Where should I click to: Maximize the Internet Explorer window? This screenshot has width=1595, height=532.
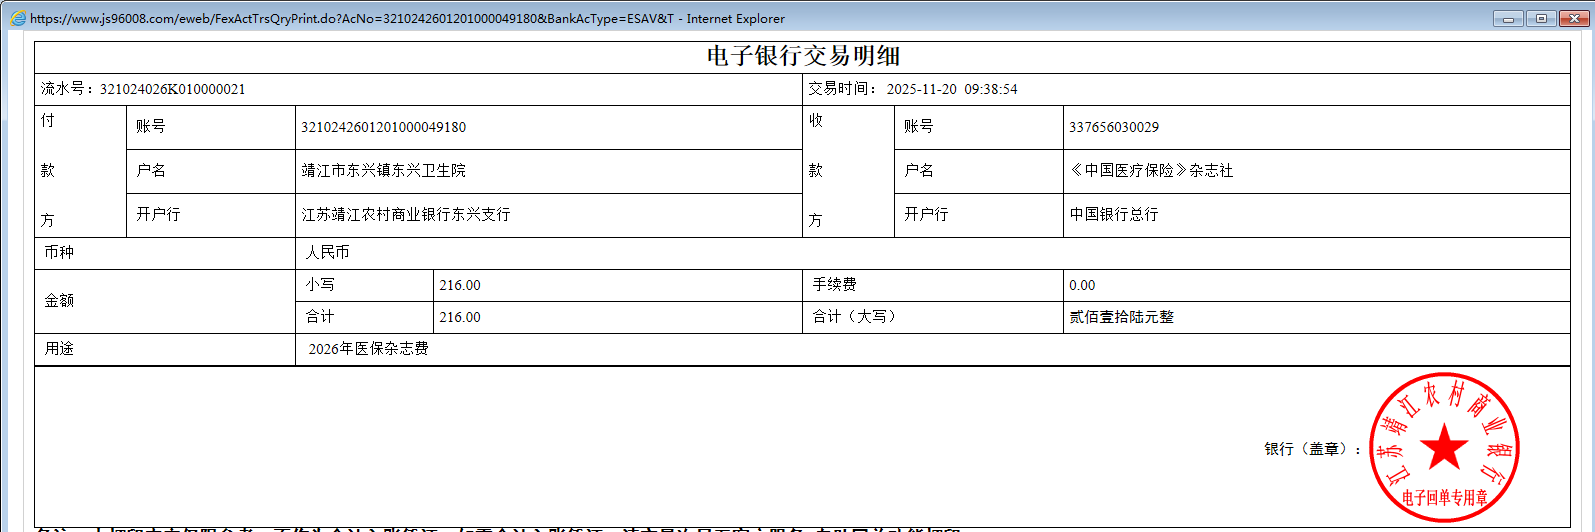click(1541, 18)
